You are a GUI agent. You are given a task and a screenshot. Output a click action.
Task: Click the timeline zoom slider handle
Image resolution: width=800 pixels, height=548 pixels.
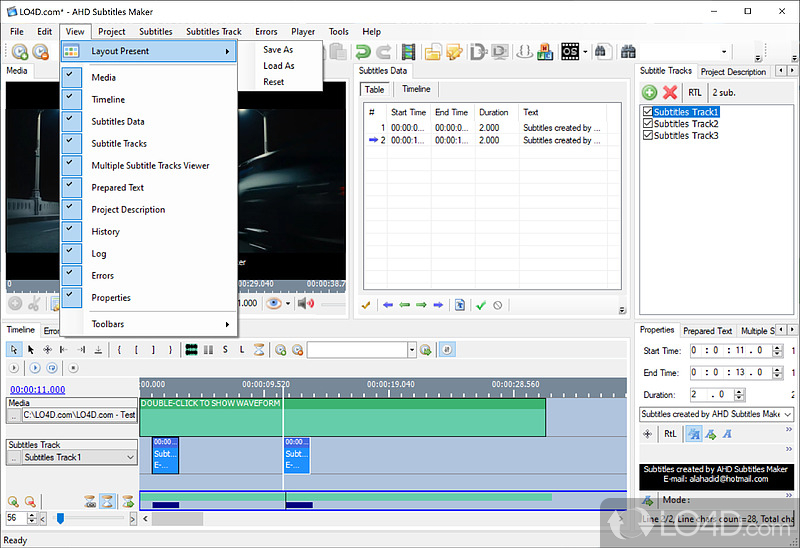tap(60, 518)
